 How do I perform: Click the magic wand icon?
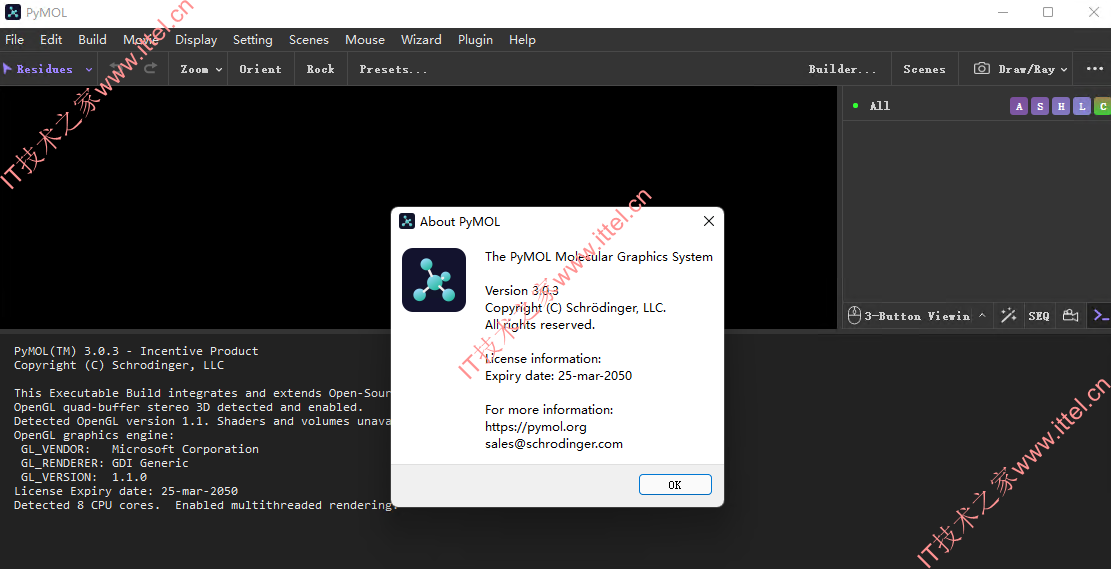pyautogui.click(x=1008, y=315)
